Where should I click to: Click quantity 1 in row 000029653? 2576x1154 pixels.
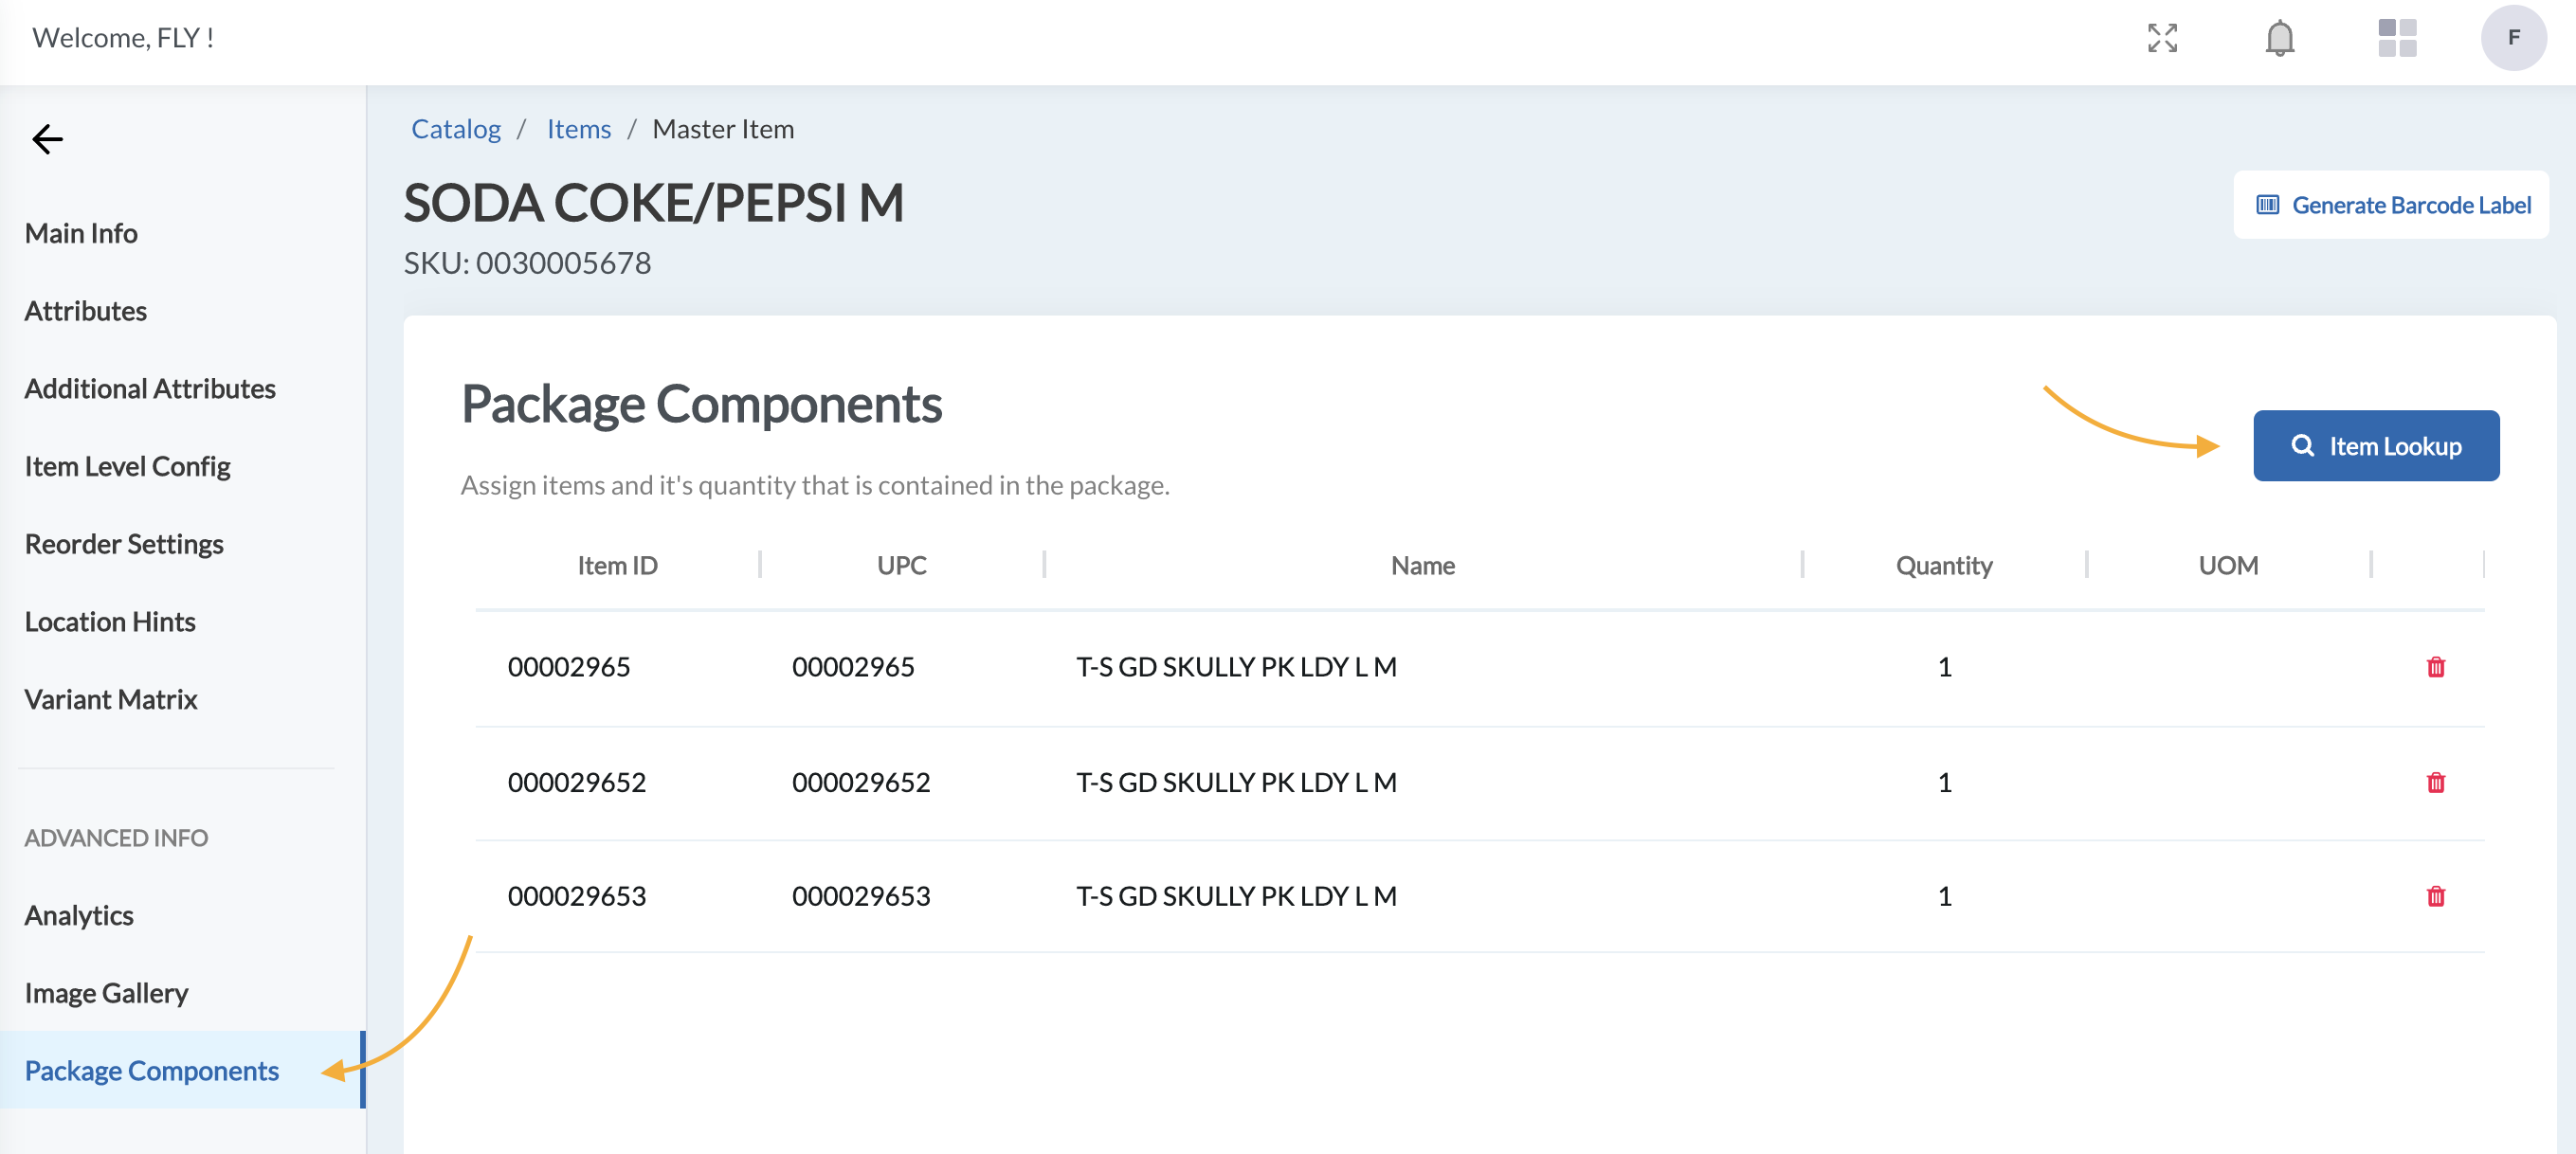[x=1944, y=896]
